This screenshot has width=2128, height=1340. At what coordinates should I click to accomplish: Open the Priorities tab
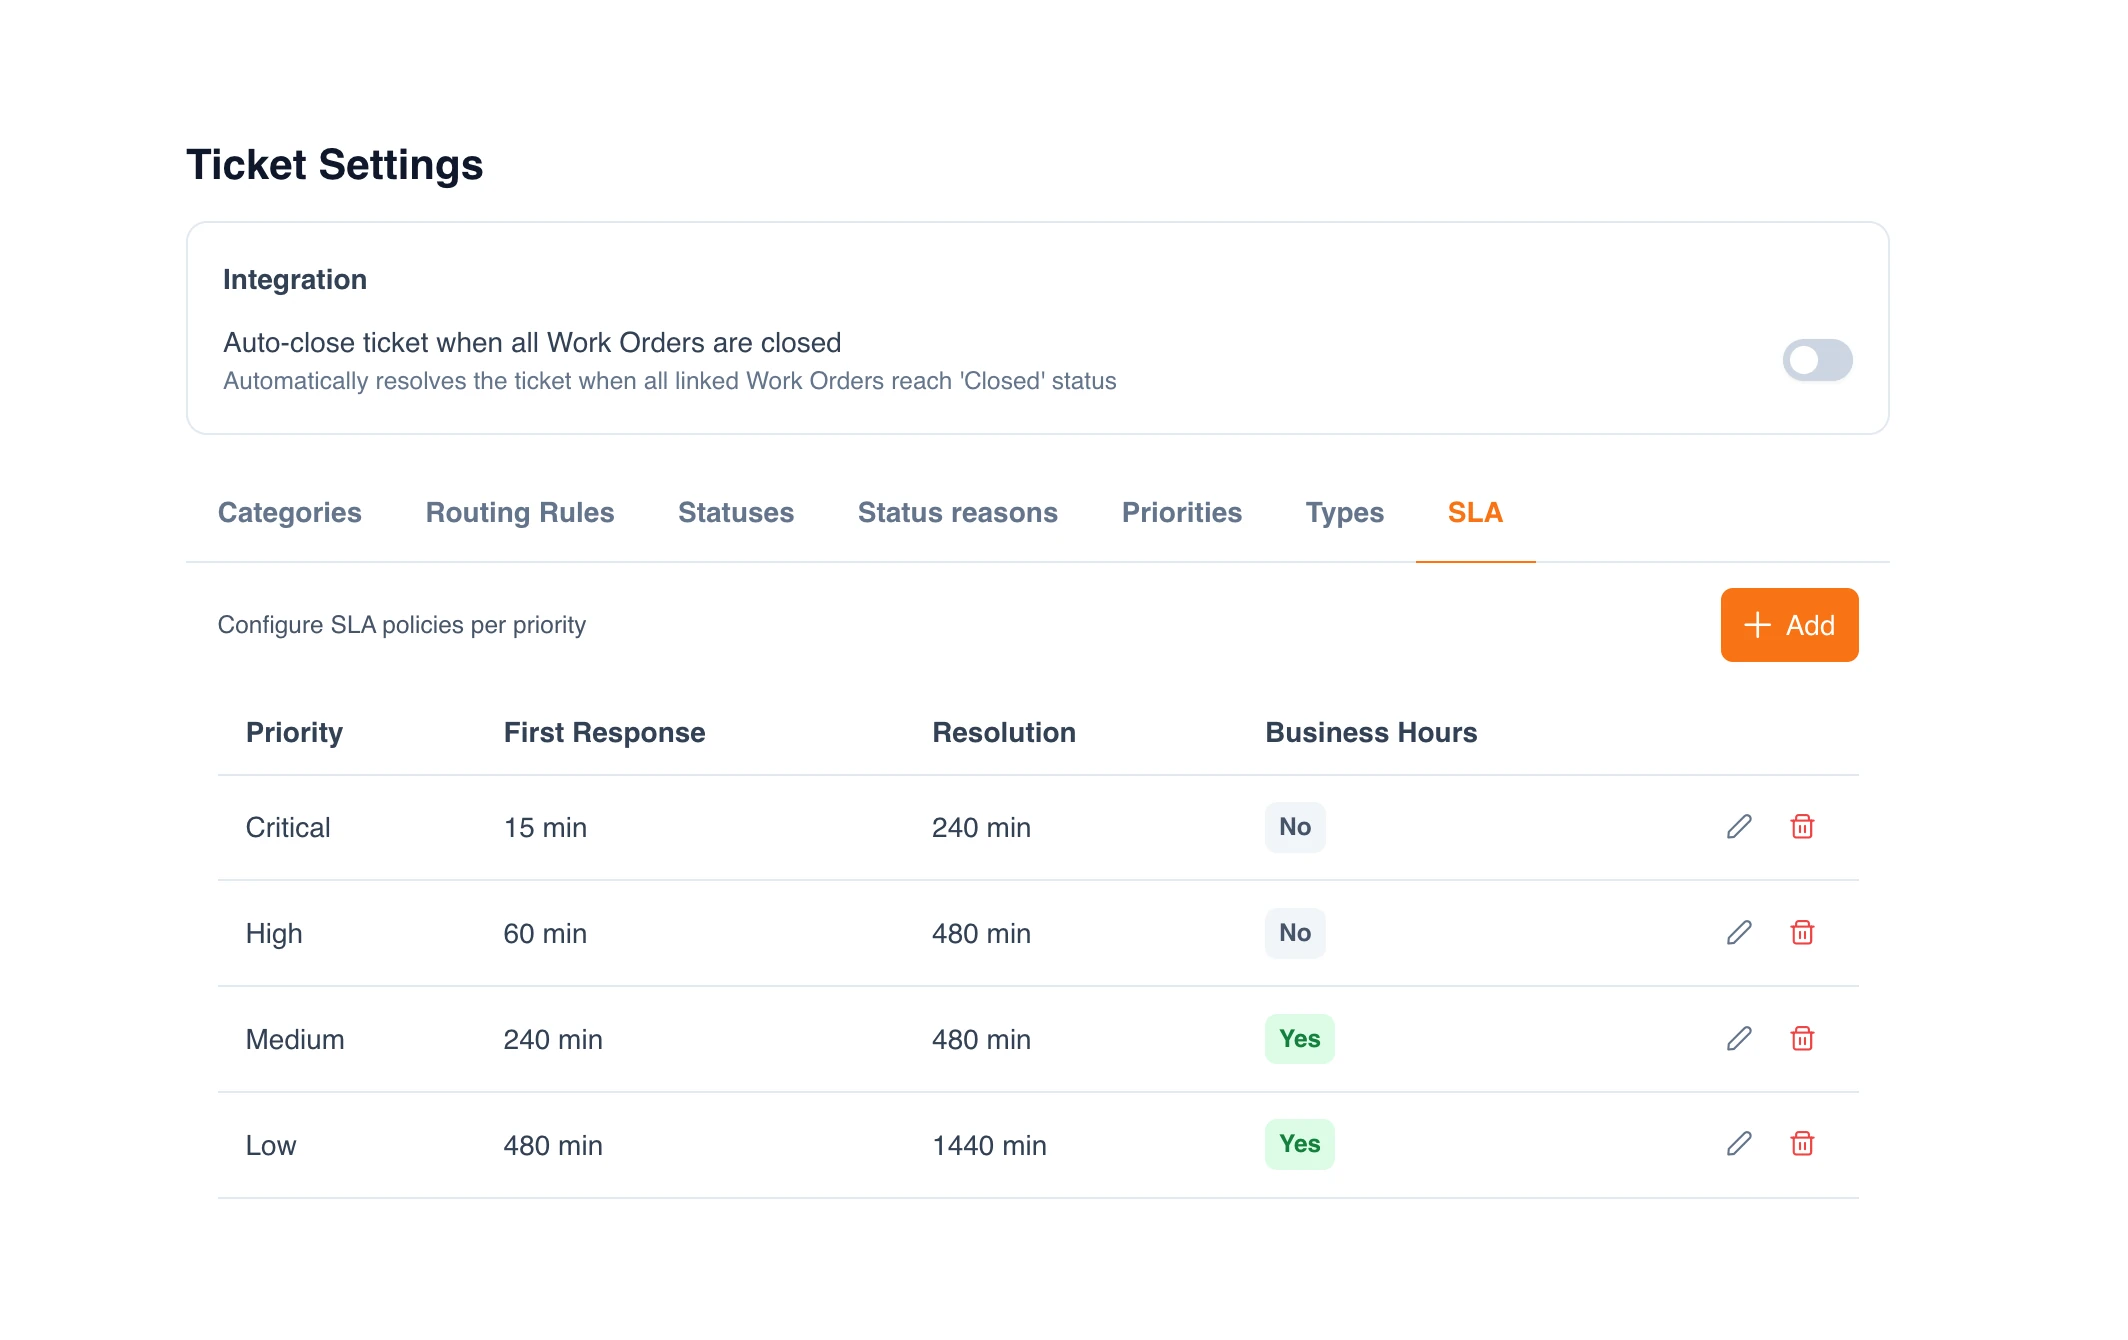coord(1182,513)
